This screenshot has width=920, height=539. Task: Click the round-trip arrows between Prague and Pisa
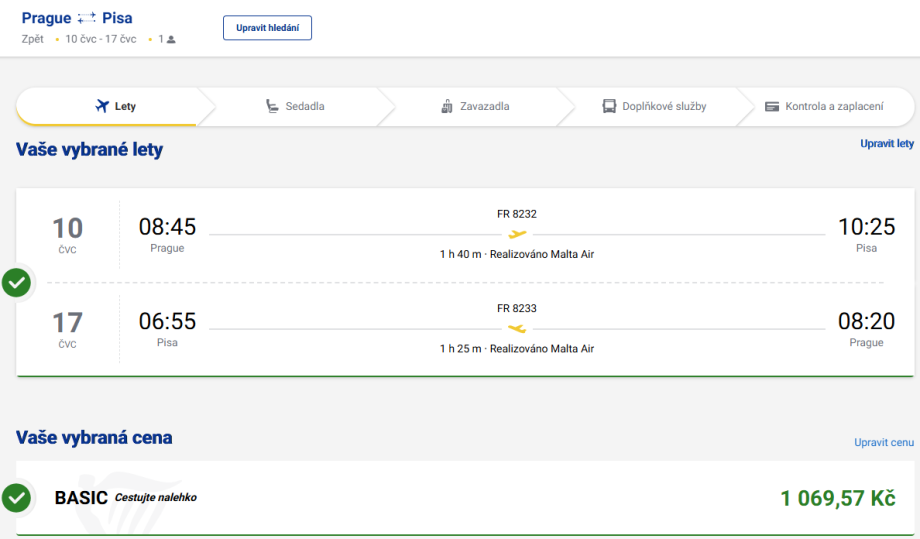pyautogui.click(x=87, y=18)
